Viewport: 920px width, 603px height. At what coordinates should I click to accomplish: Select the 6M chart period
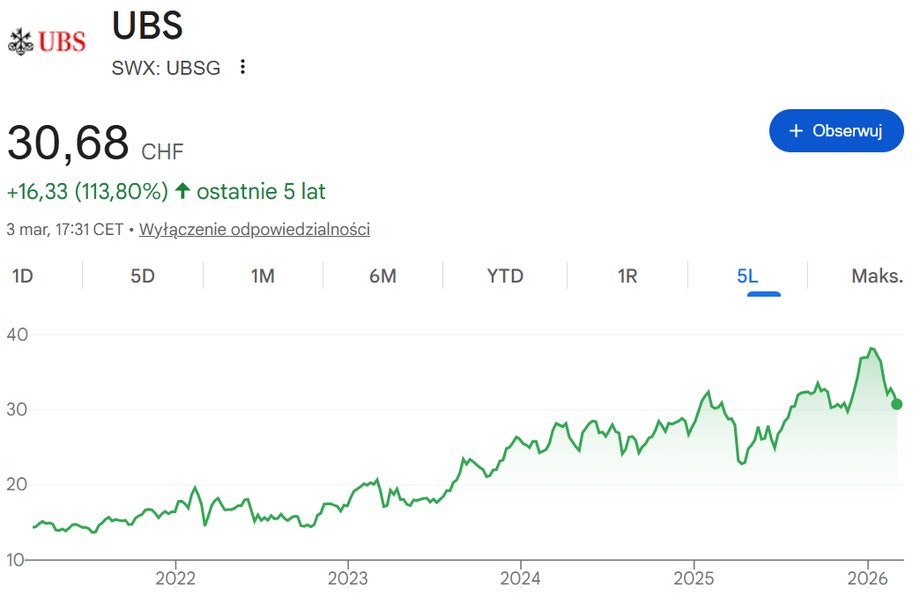pos(382,275)
